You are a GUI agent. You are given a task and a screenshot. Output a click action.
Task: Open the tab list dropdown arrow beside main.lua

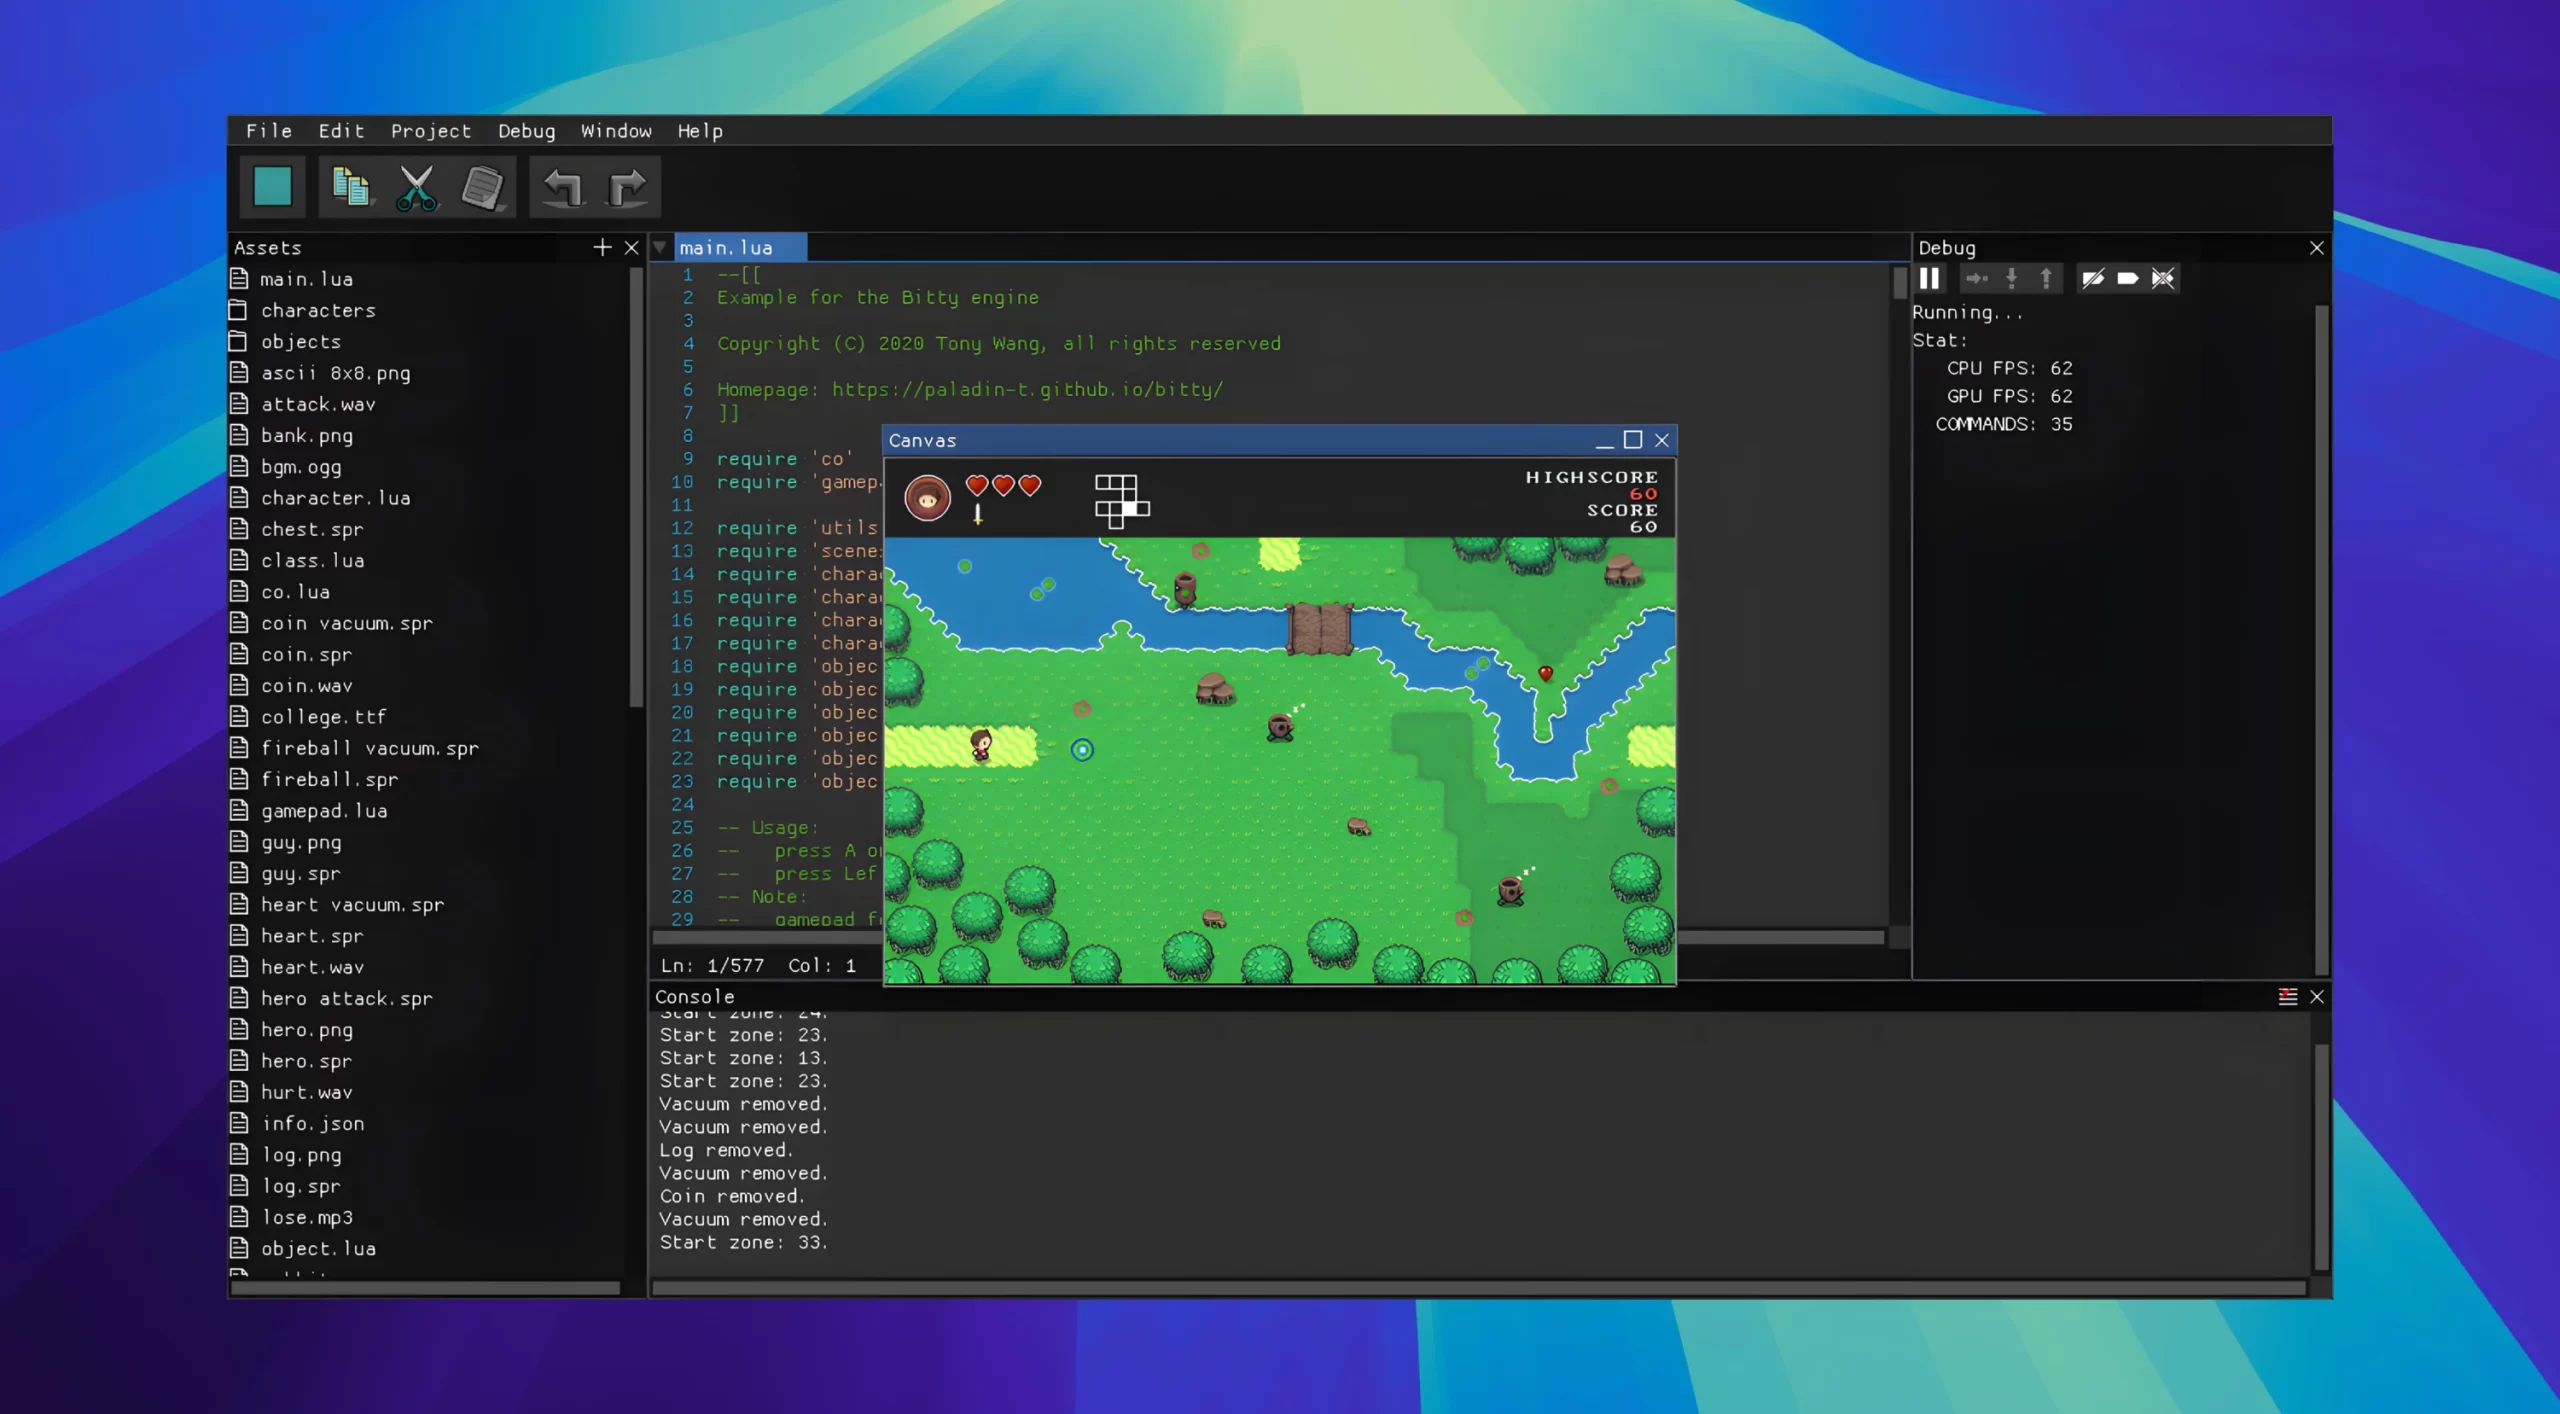tap(660, 247)
